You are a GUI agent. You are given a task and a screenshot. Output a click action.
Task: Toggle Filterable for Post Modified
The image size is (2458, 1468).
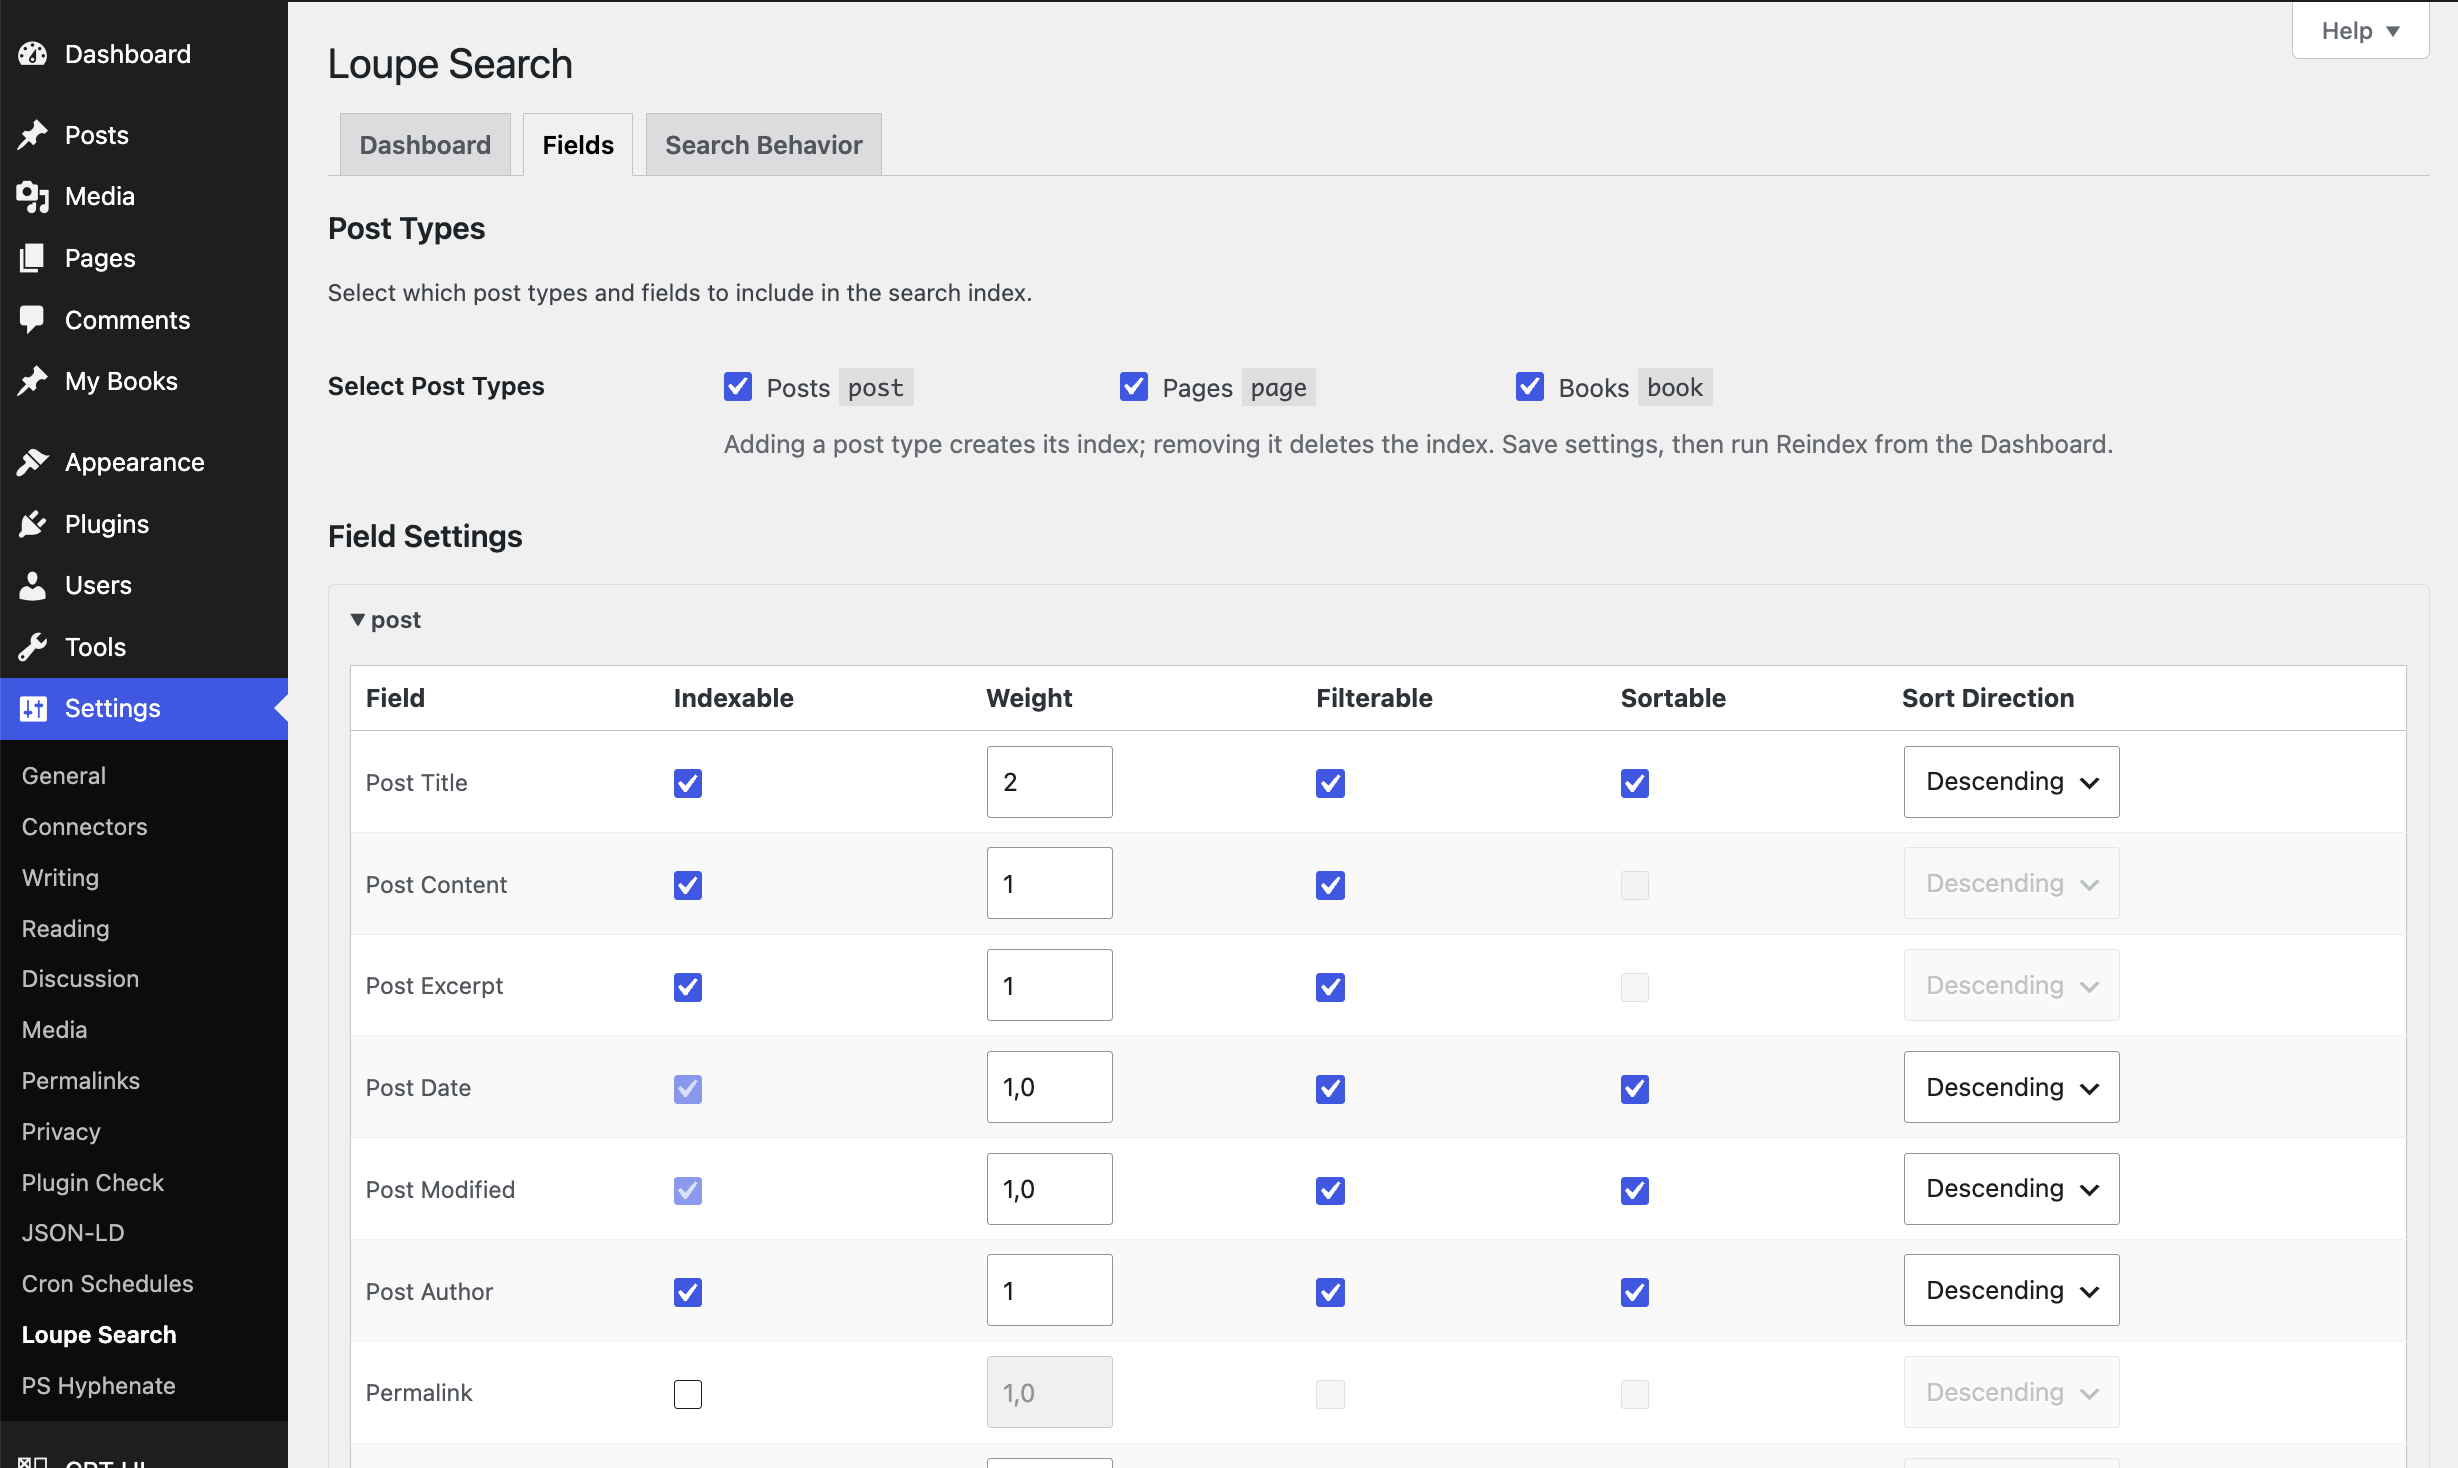1330,1190
